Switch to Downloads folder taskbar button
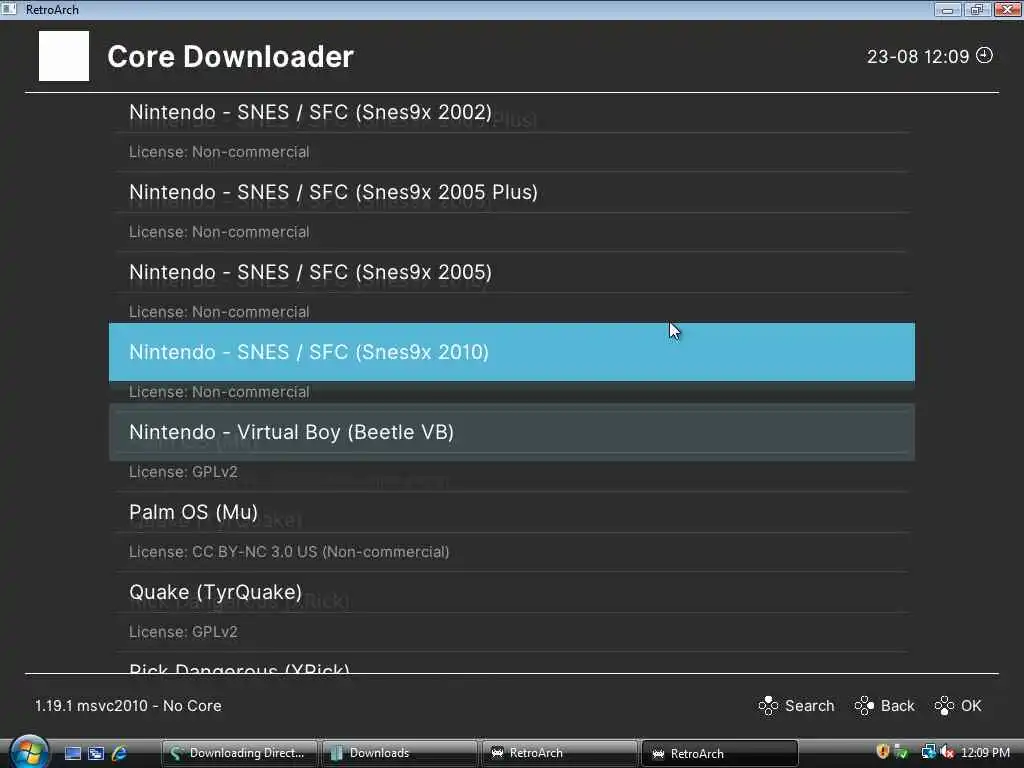 [x=399, y=753]
